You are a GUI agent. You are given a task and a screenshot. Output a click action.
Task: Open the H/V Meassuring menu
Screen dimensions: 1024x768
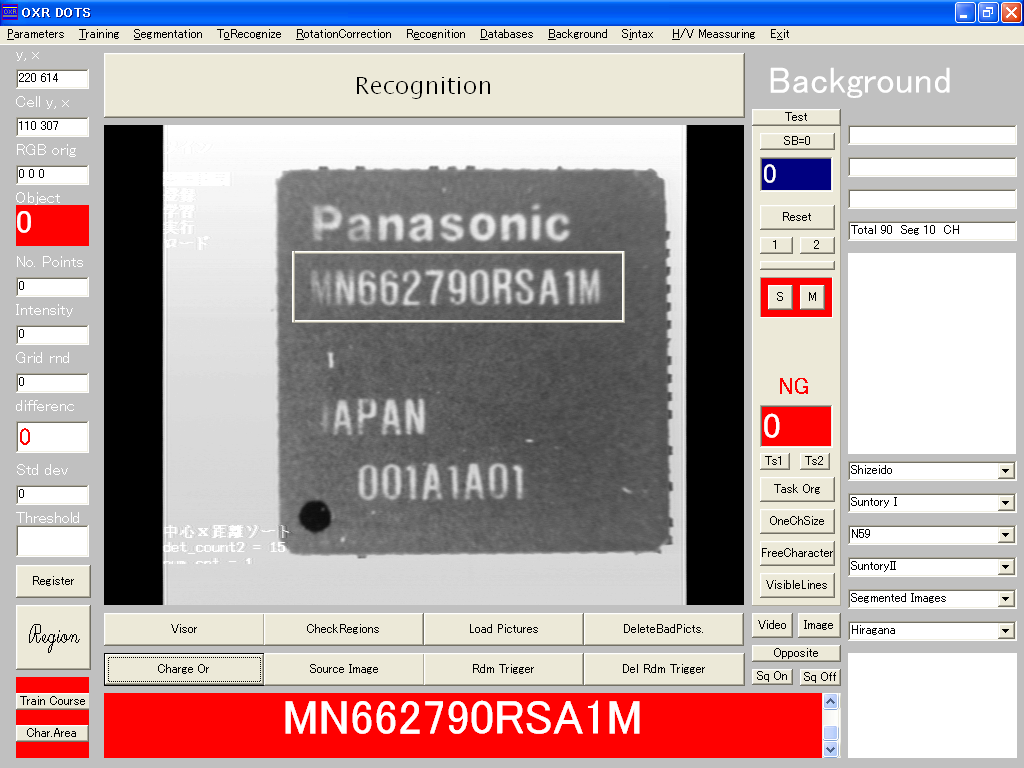click(713, 34)
